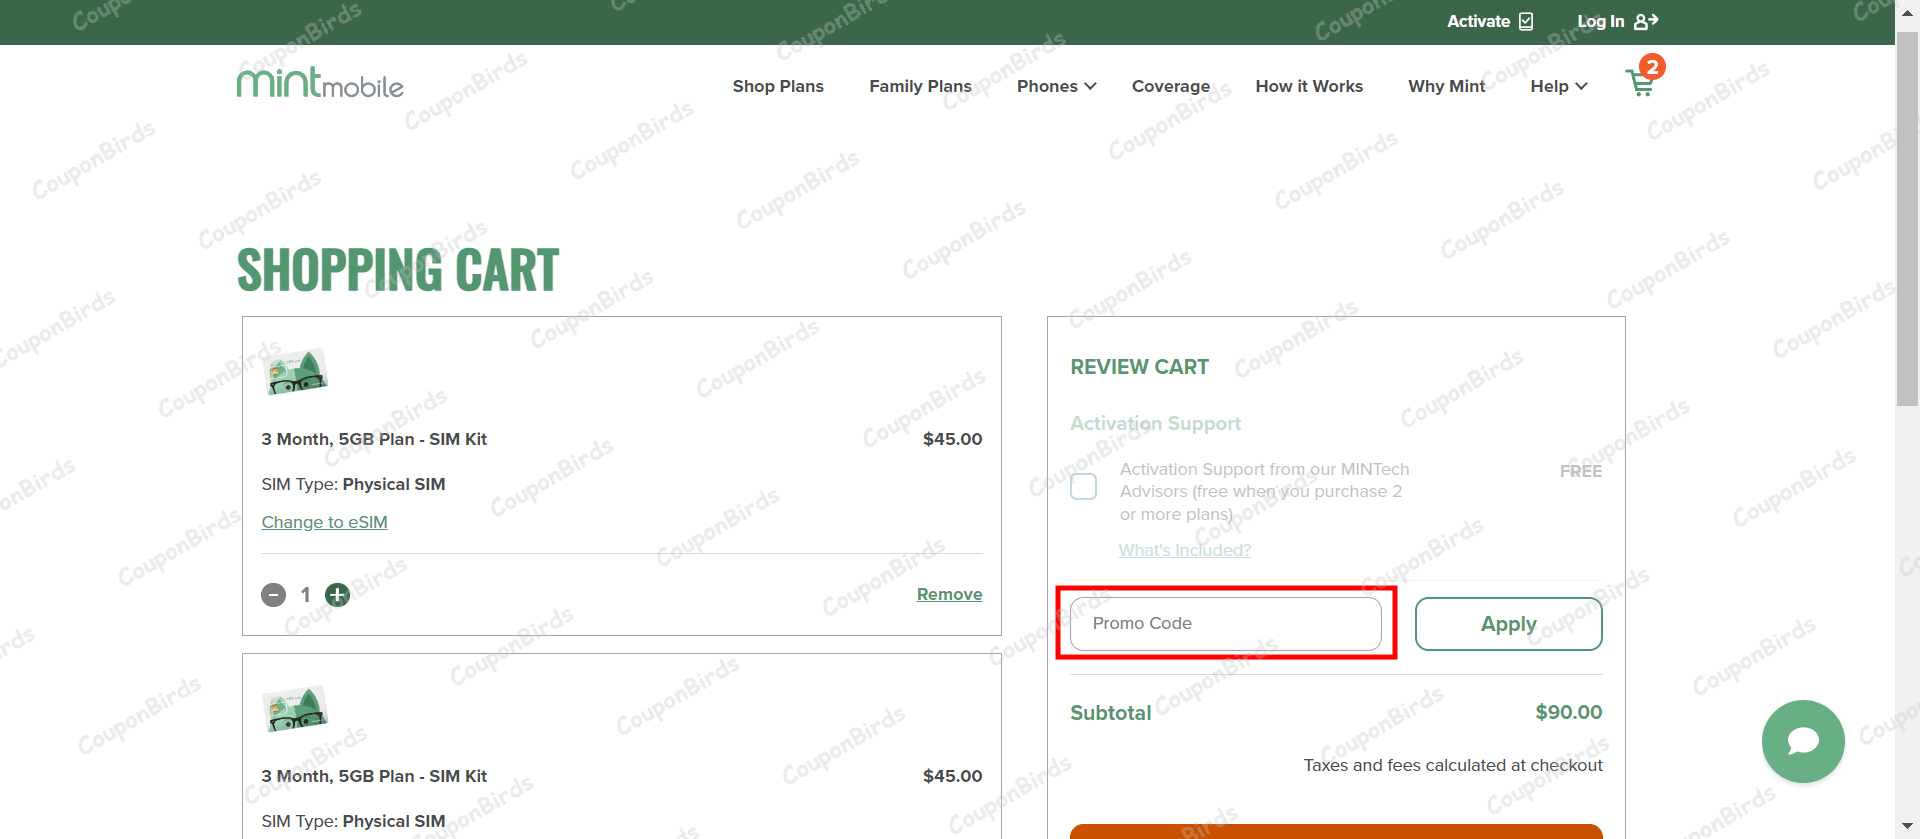Select the SHOPPING CART heading
This screenshot has height=839, width=1920.
click(398, 270)
